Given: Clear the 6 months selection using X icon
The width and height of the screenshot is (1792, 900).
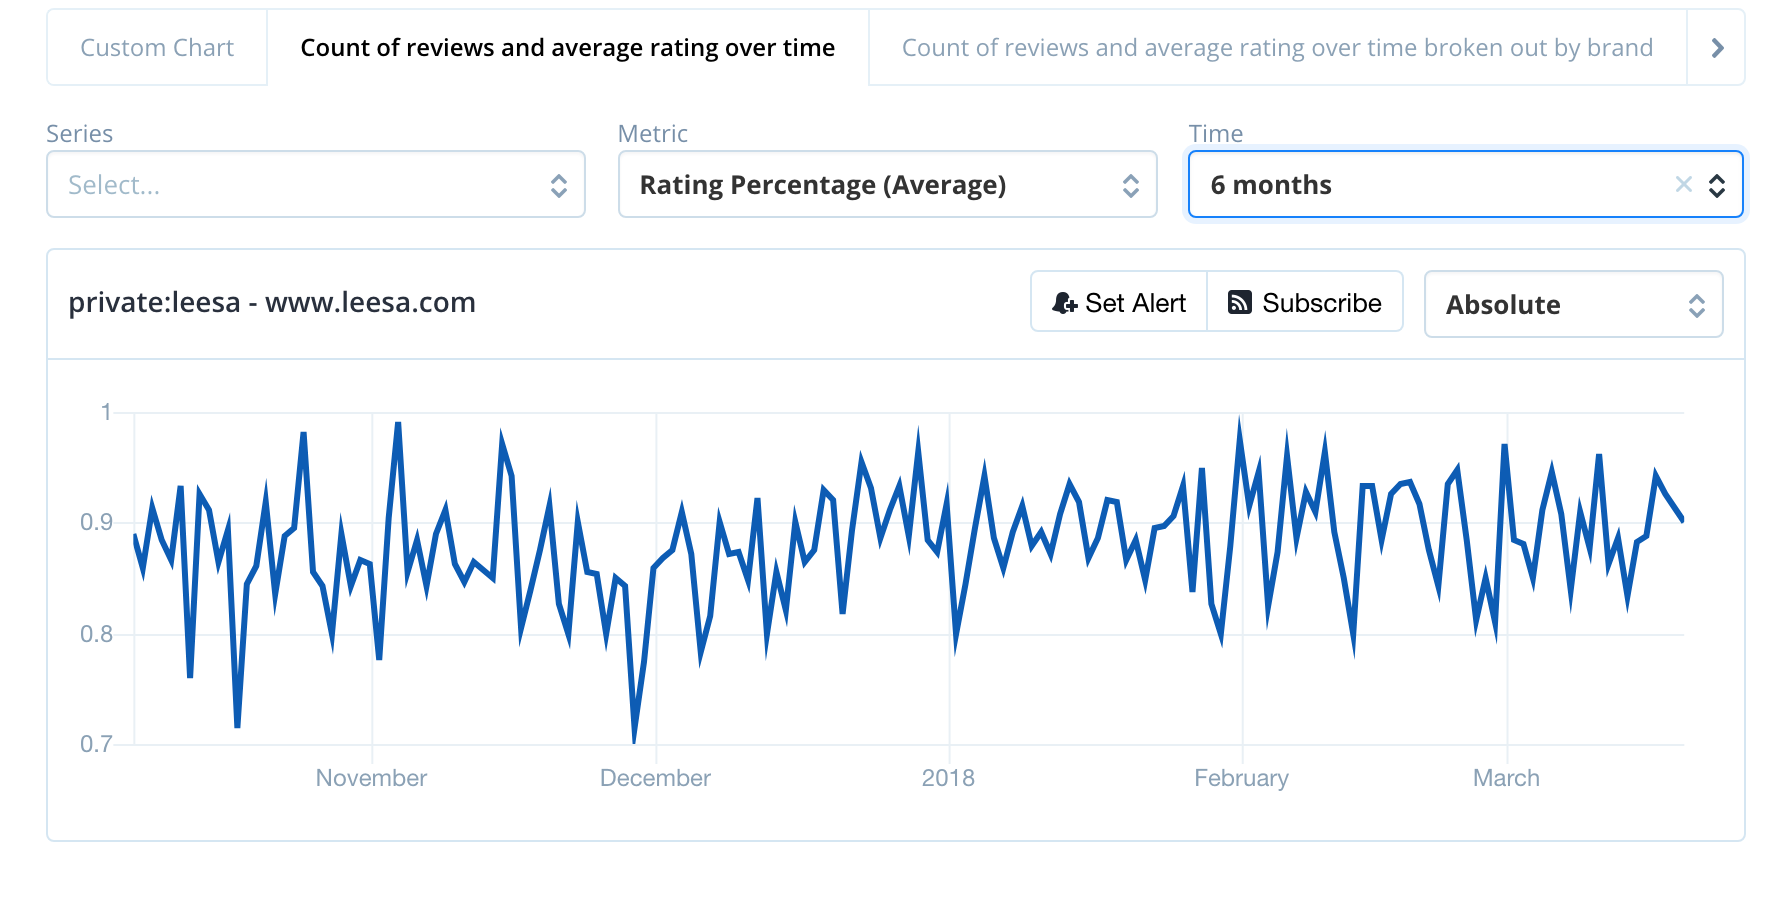Looking at the screenshot, I should click(x=1684, y=184).
